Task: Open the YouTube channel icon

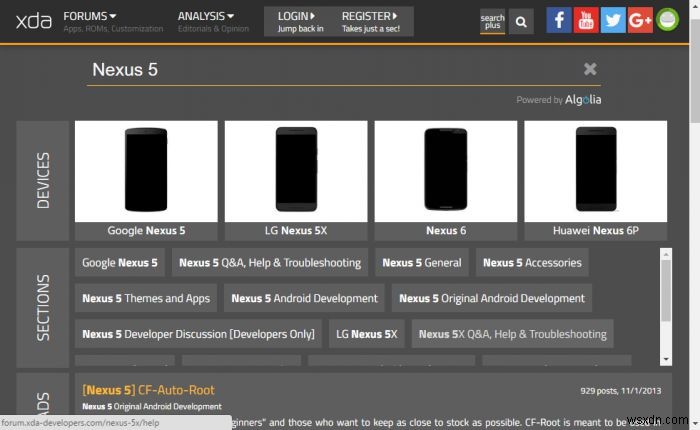Action: point(586,20)
